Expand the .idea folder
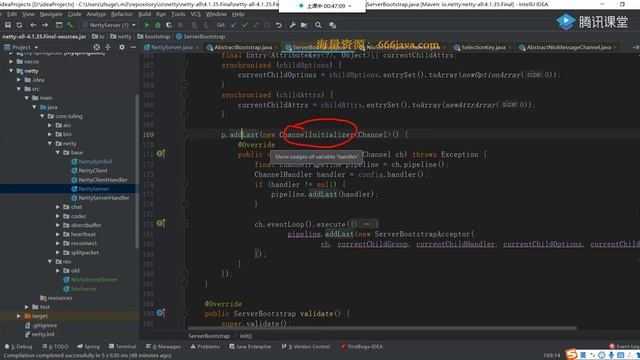Image resolution: width=640 pixels, height=360 pixels. 19,80
